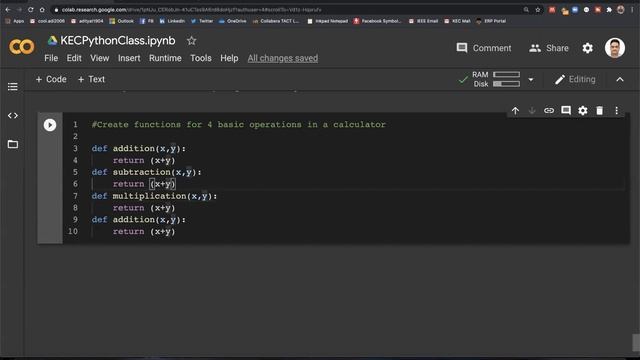Open the Edit menu
The height and width of the screenshot is (360, 640).
74,58
